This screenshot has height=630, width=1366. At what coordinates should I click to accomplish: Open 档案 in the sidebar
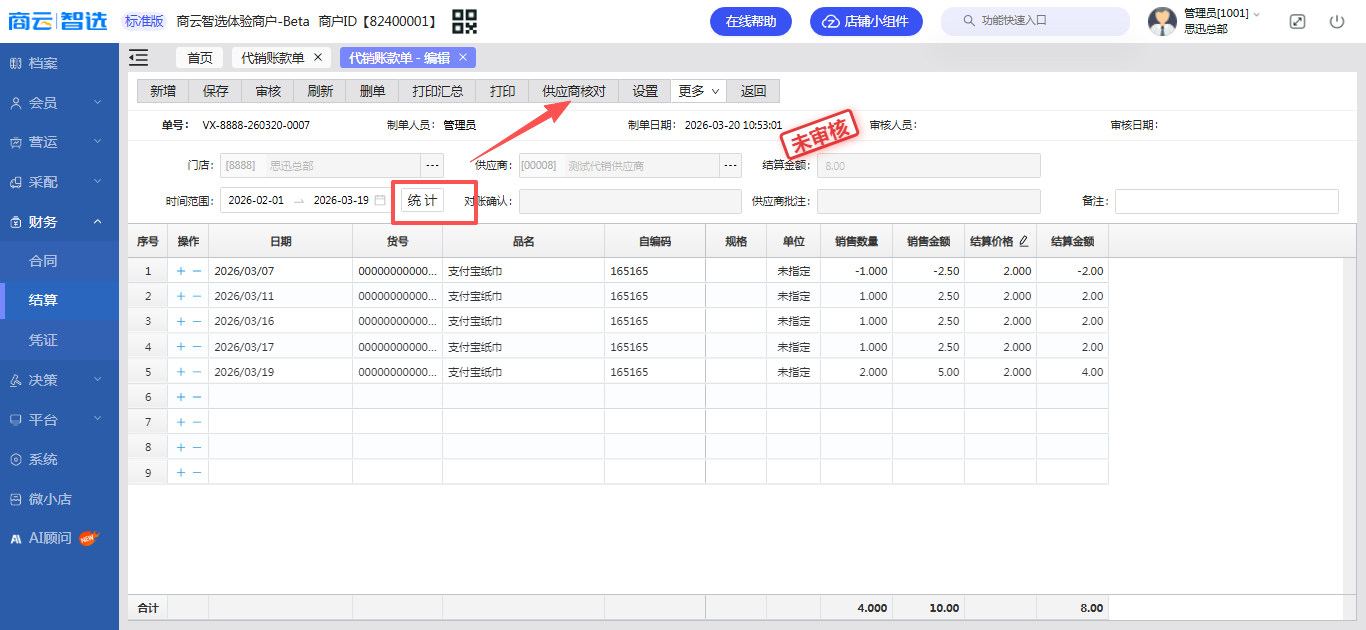pos(59,63)
